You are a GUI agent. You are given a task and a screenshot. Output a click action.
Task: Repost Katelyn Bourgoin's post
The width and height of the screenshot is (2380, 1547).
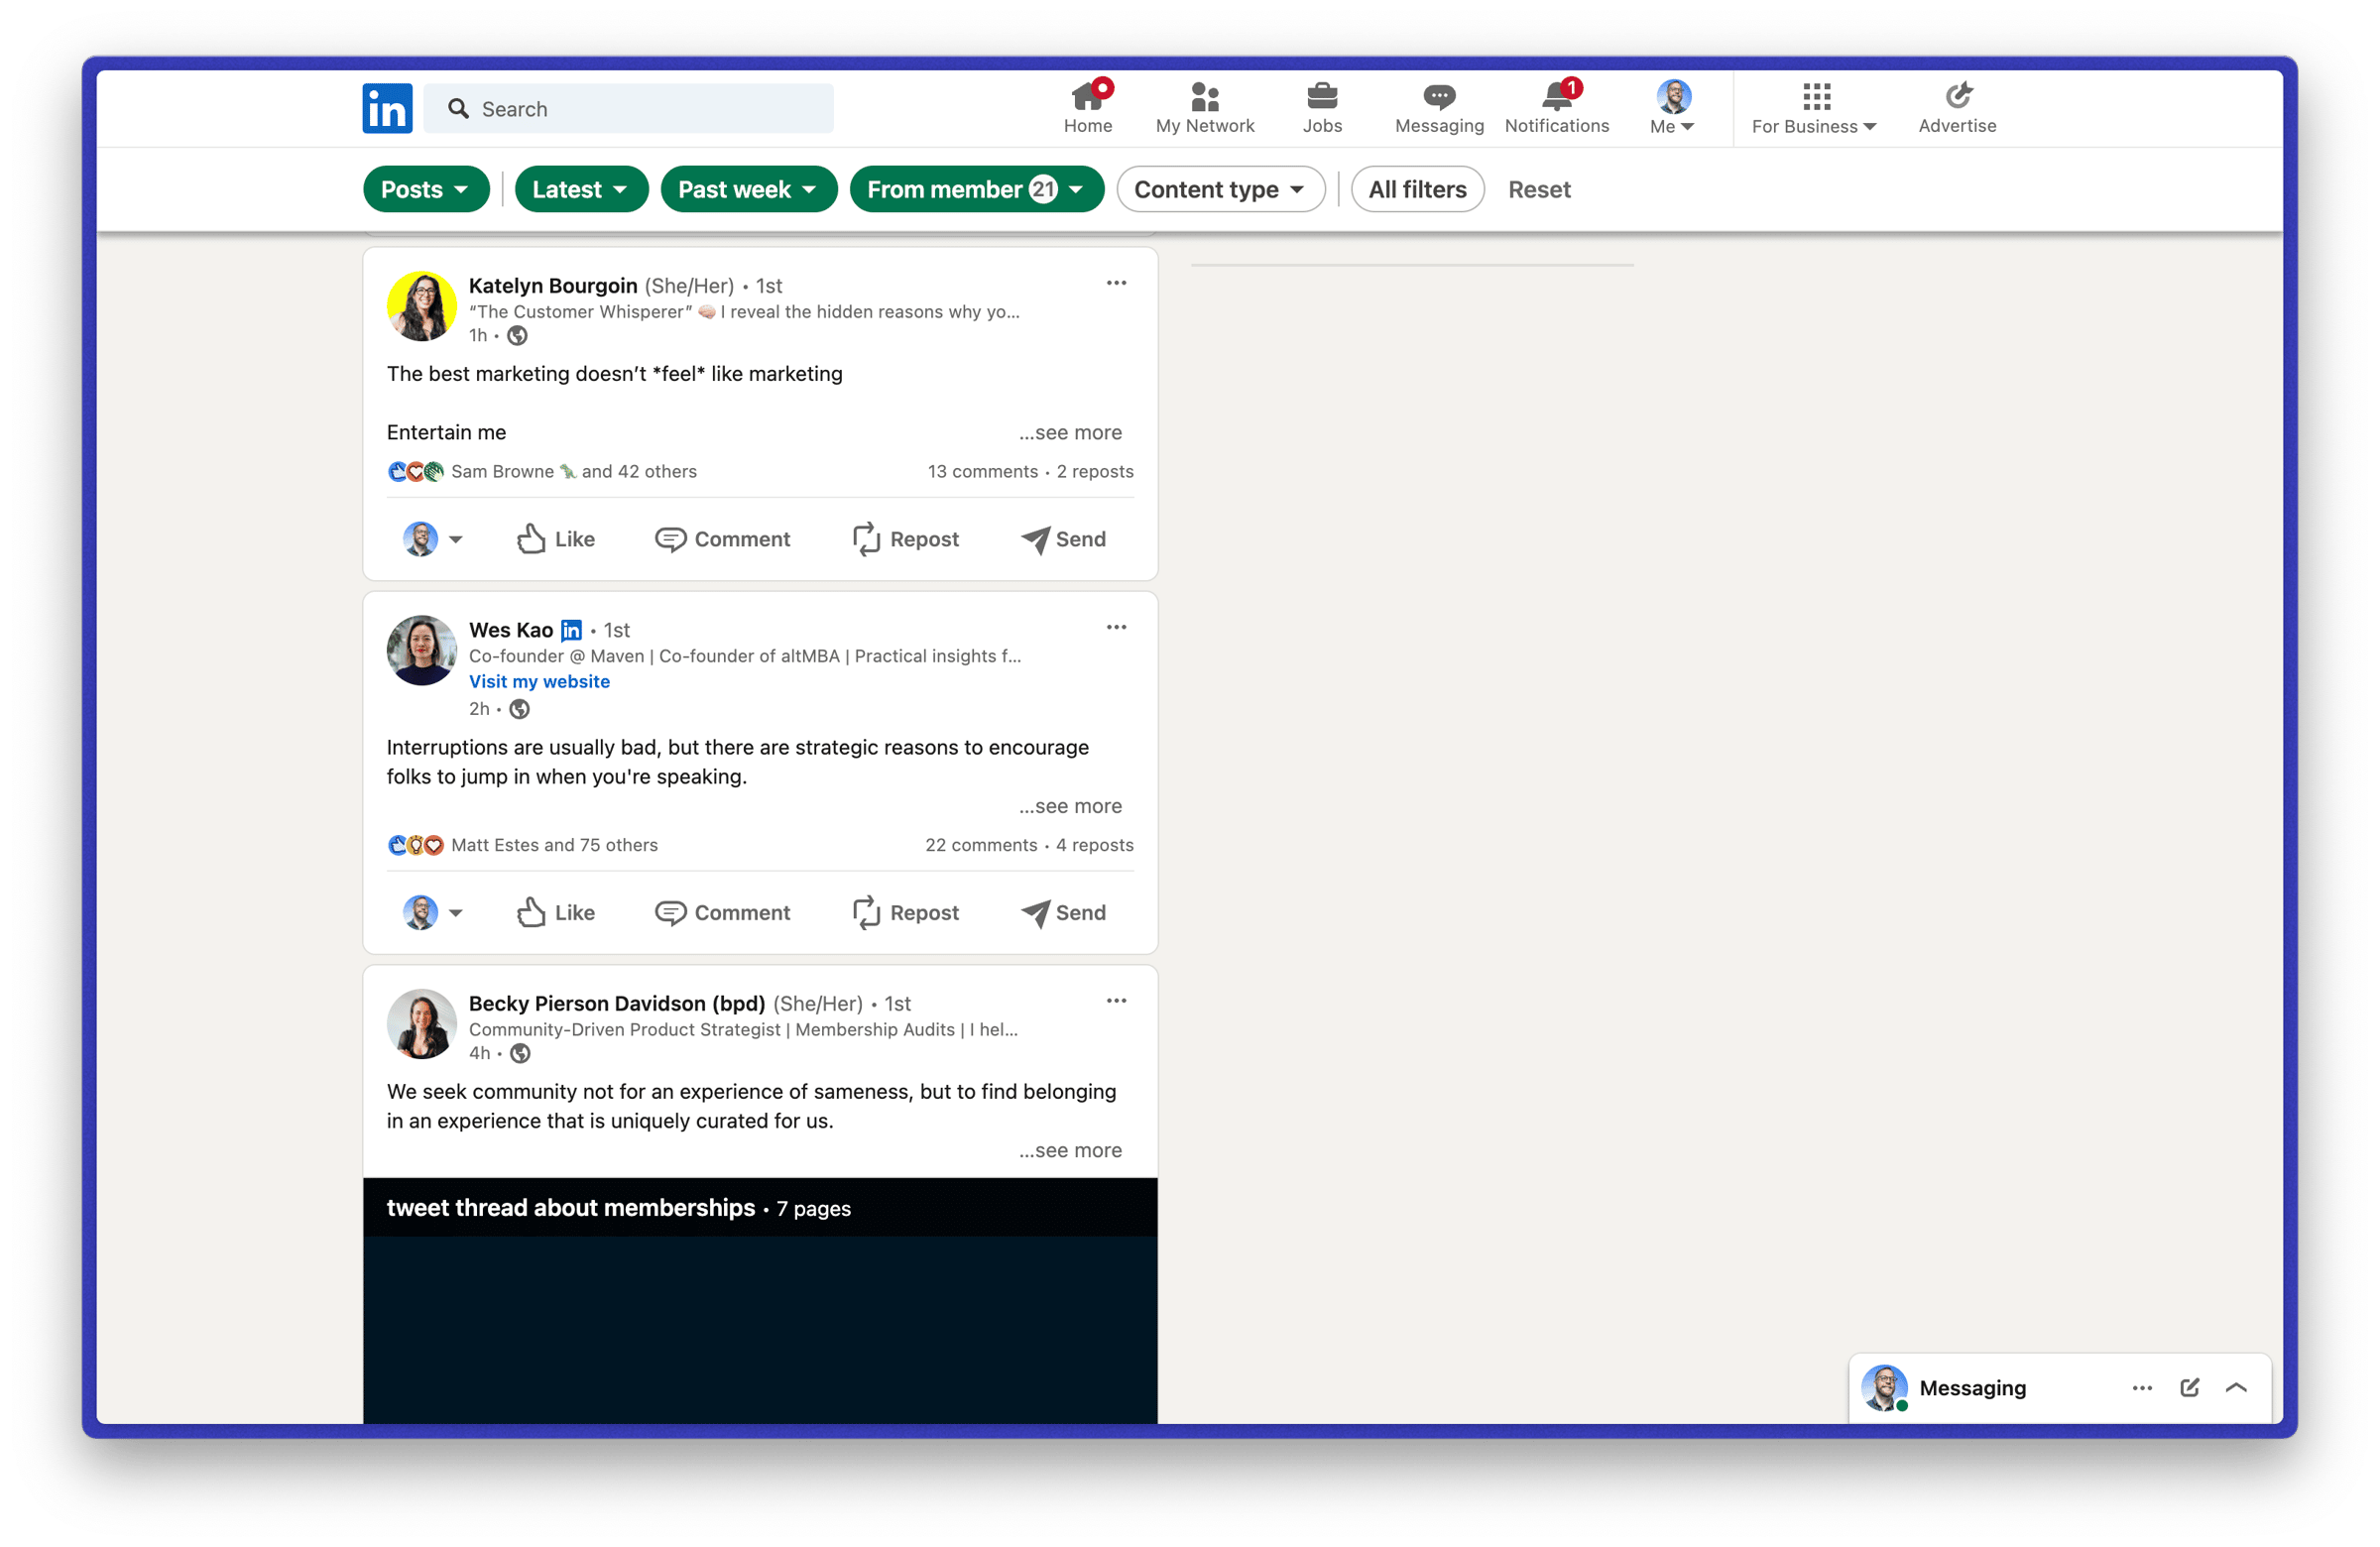point(905,539)
